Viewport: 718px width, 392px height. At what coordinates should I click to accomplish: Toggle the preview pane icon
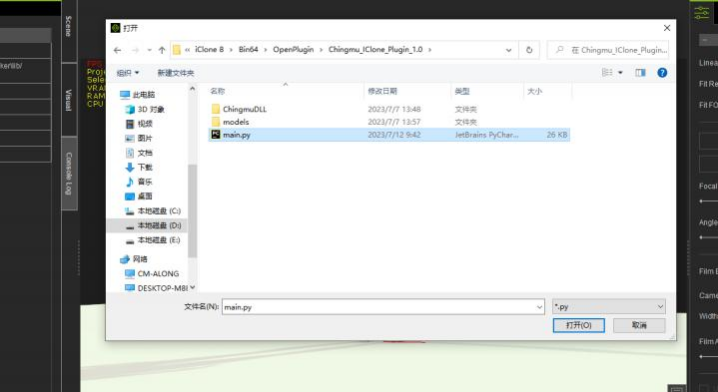(x=640, y=72)
